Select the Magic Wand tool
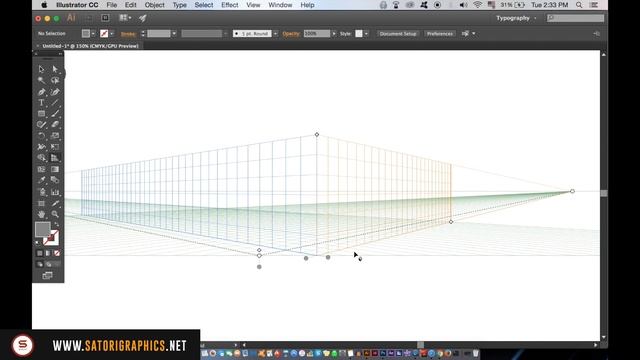This screenshot has width=640, height=360. click(x=42, y=80)
